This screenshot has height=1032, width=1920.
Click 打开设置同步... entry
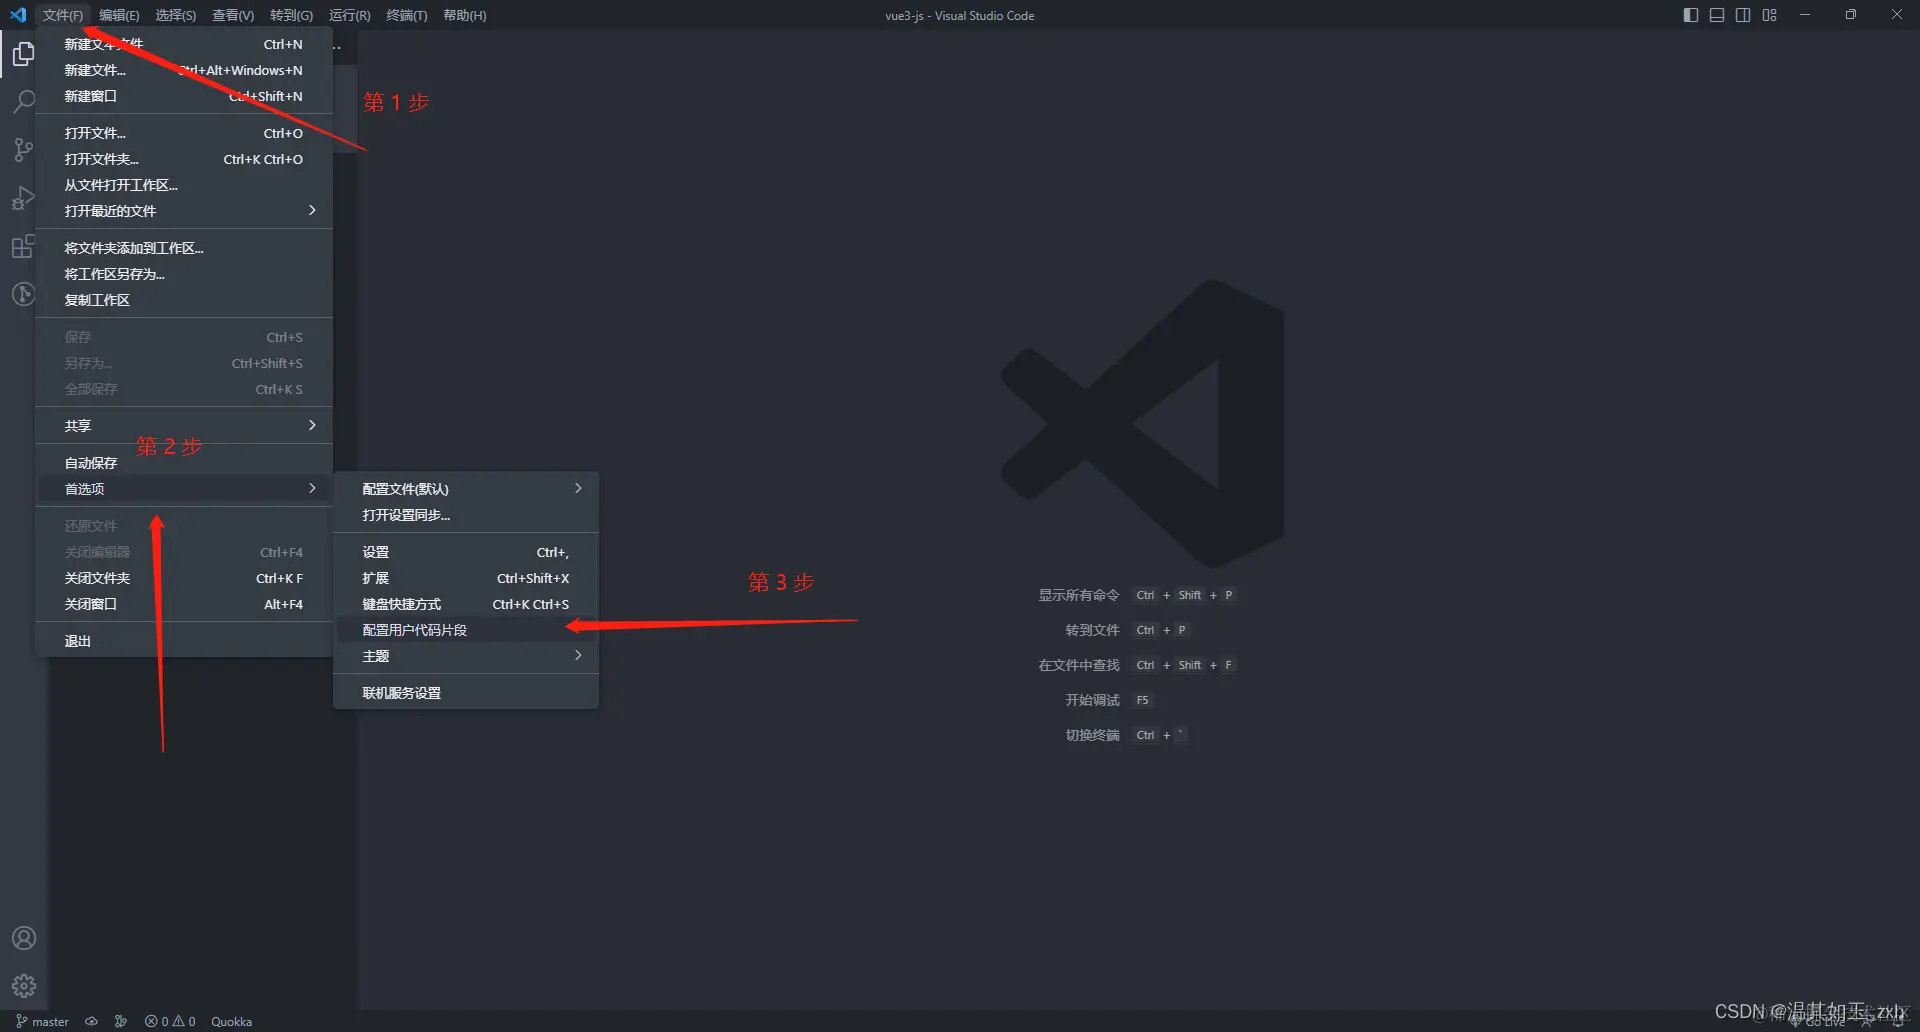point(466,515)
